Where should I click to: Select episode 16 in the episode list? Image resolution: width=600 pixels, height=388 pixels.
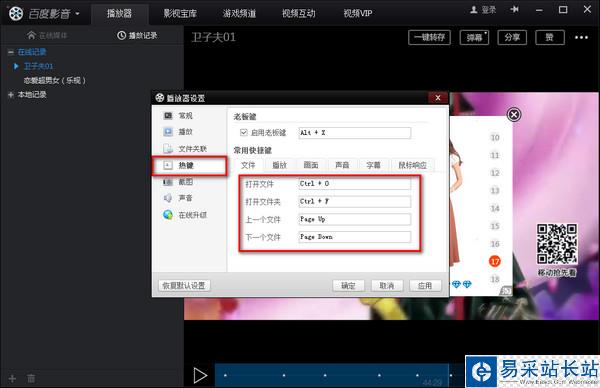coord(495,244)
